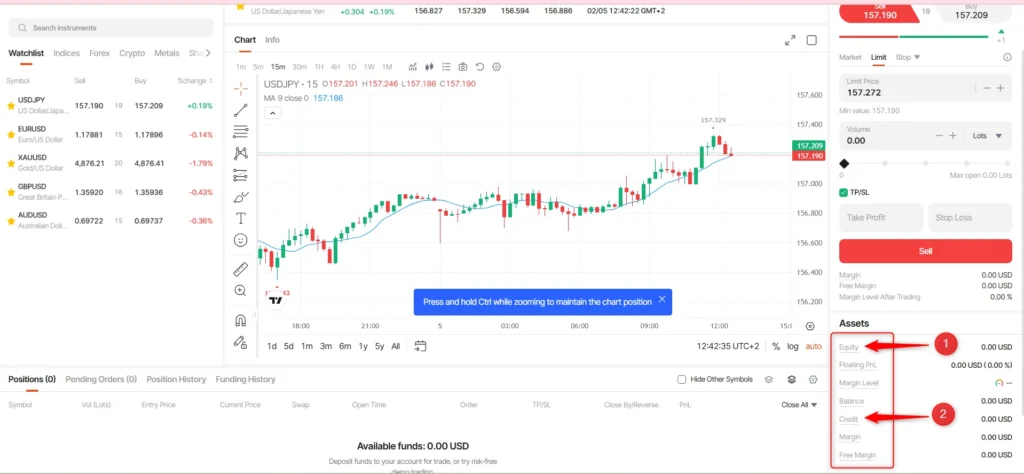Unfavorite USDJPY using its star

coord(10,106)
